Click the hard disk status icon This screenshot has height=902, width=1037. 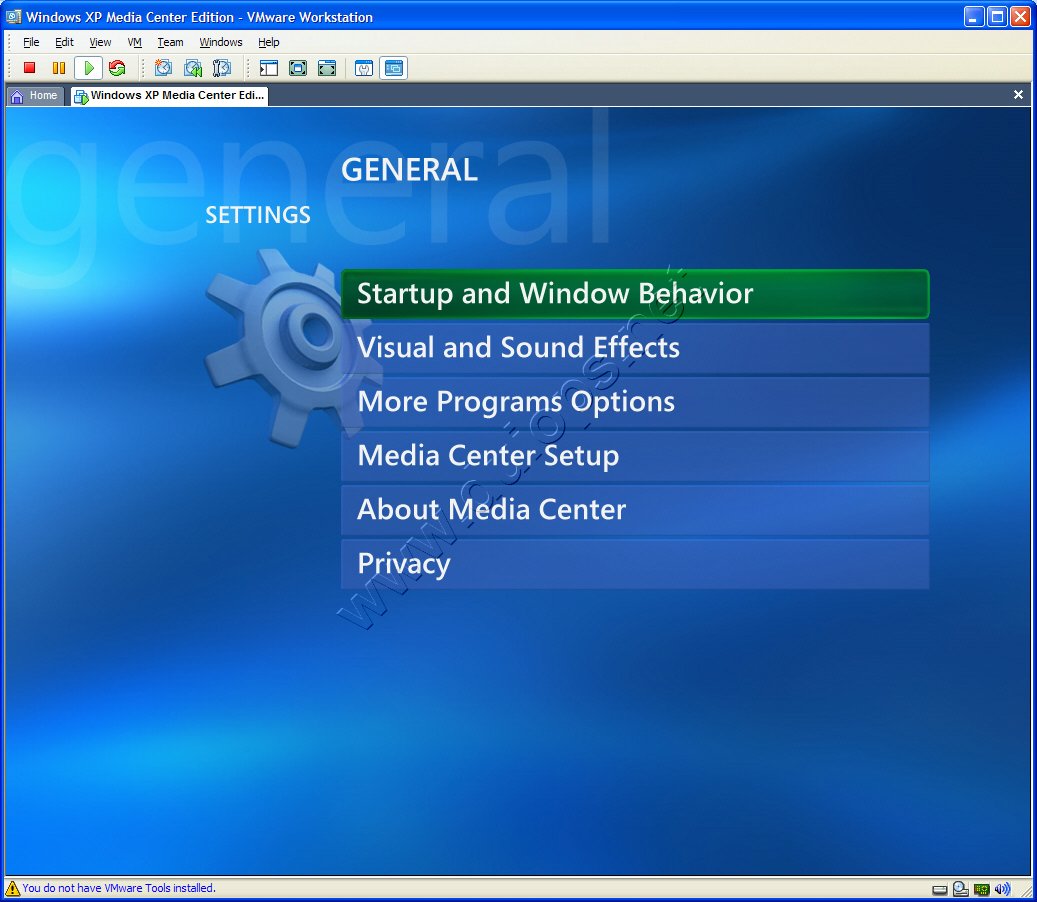click(x=939, y=890)
